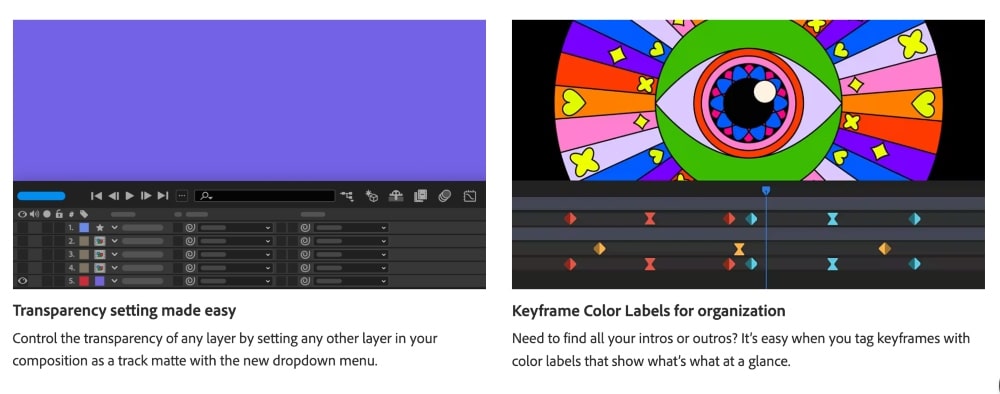Open the three-dots options button beside playback controls
This screenshot has width=1000, height=394.
182,196
